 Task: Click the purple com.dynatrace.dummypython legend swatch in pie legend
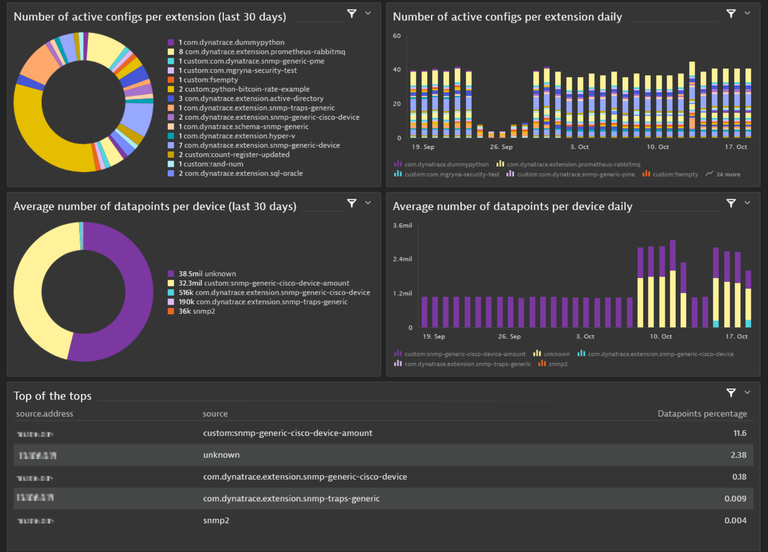[171, 43]
